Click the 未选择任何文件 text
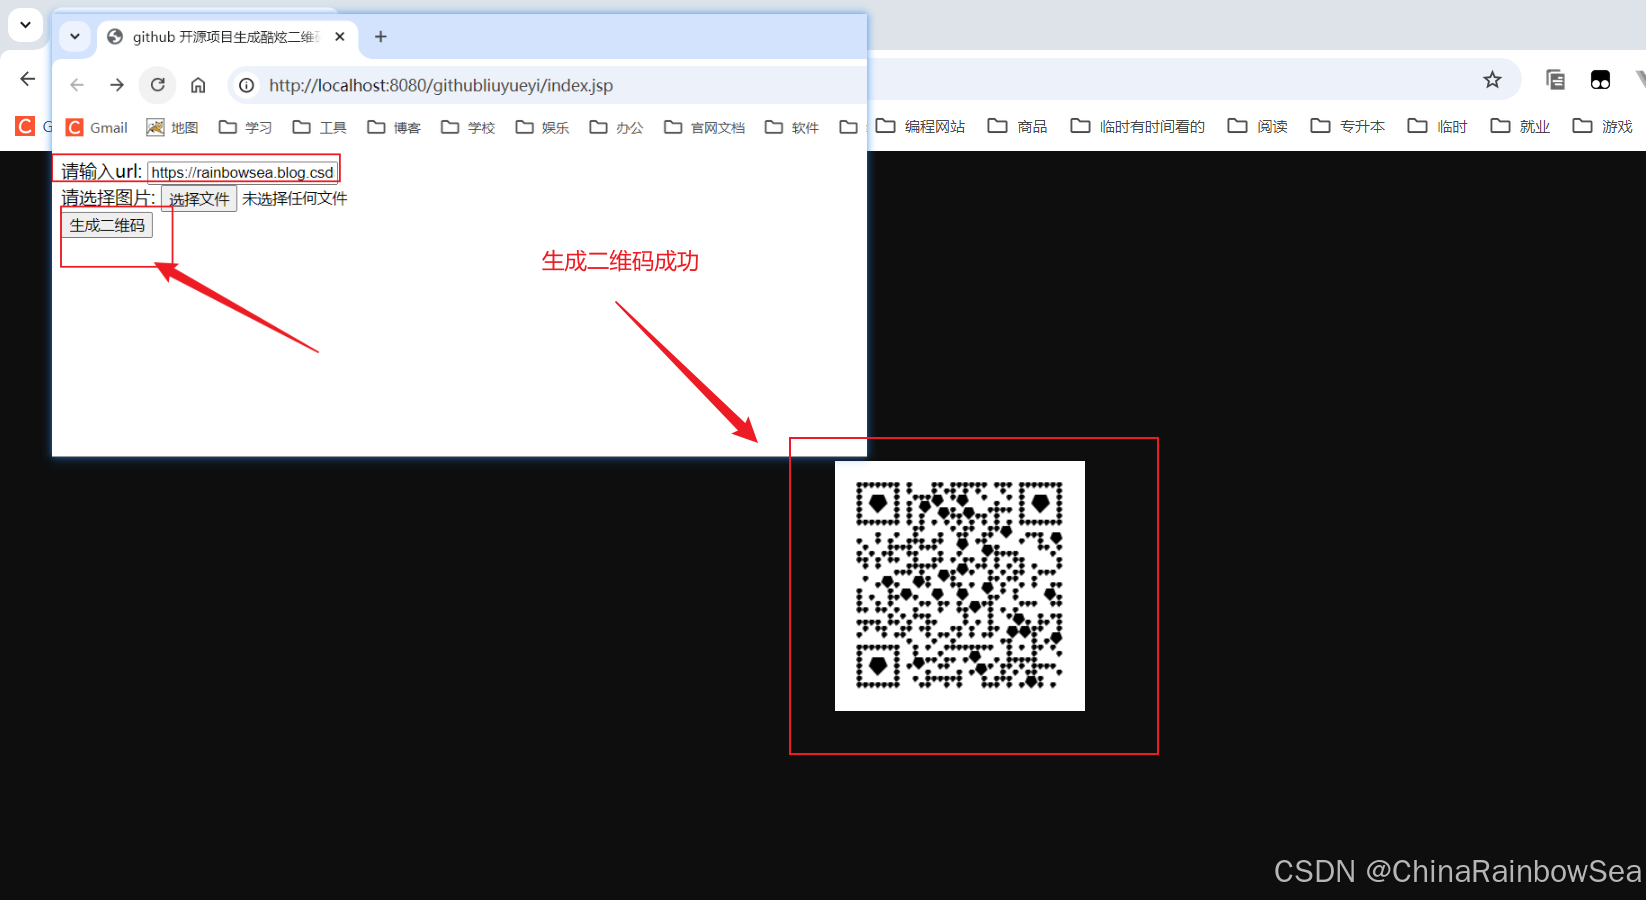The height and width of the screenshot is (900, 1646). [295, 199]
